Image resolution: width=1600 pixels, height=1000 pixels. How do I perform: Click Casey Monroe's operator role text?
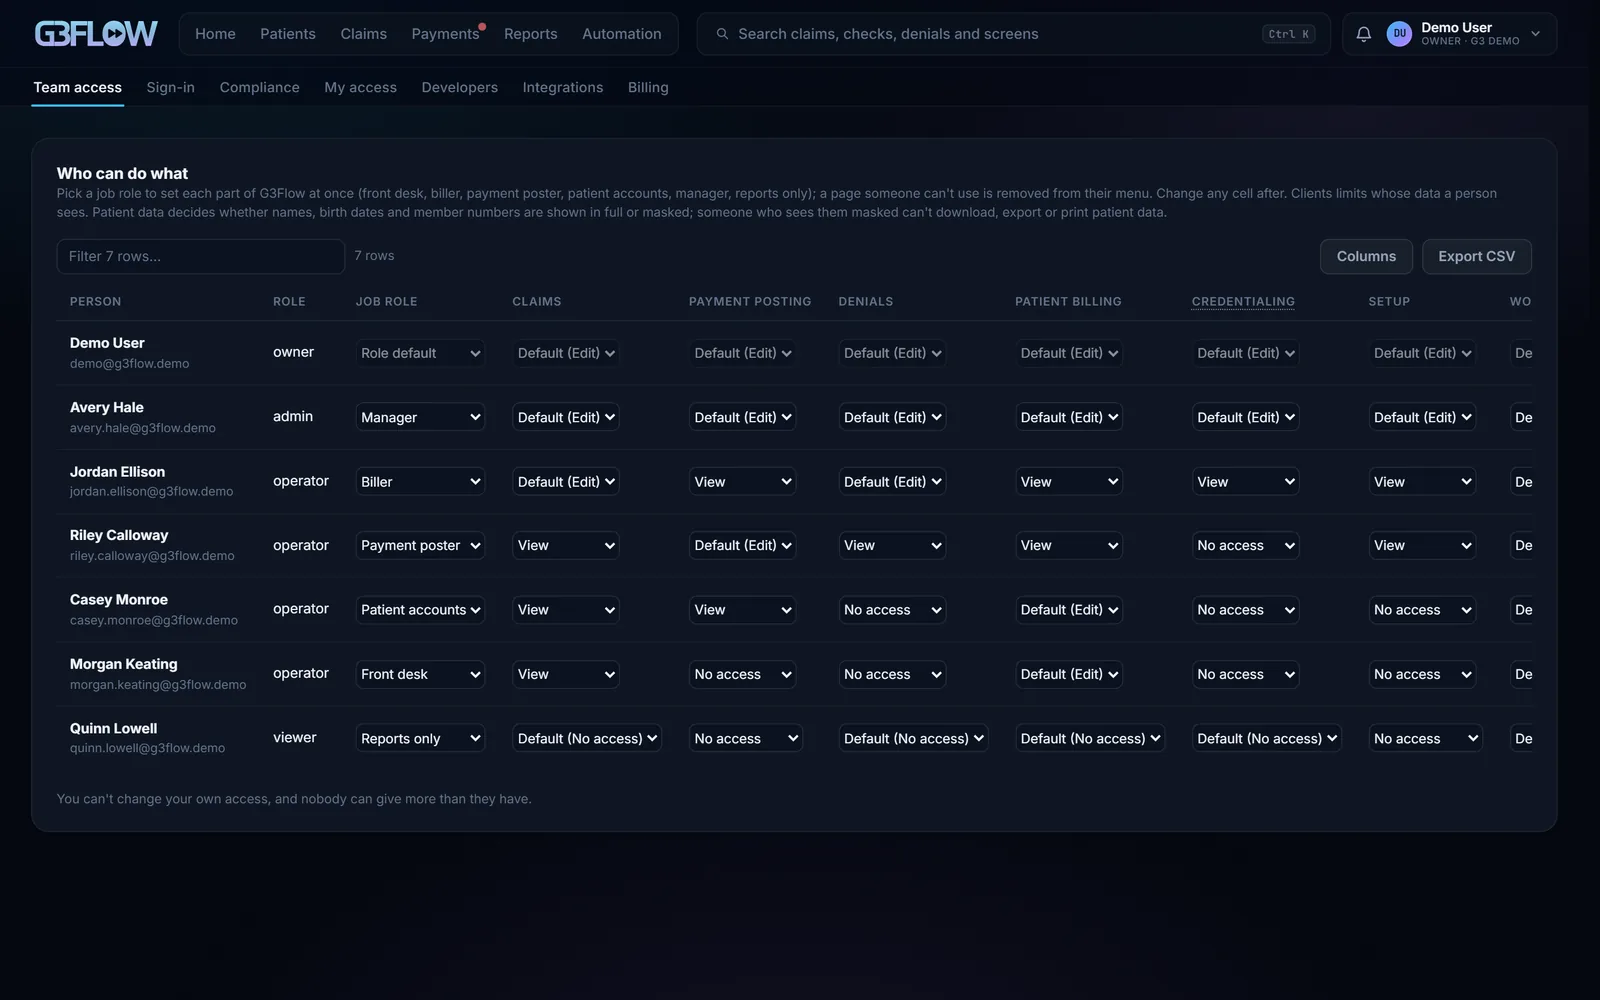pos(301,609)
